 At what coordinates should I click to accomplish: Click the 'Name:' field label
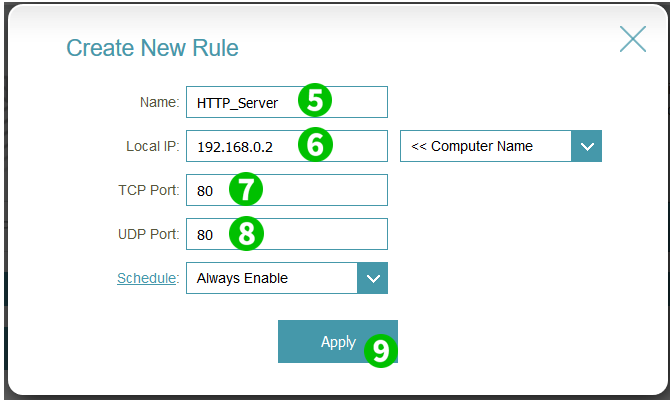pyautogui.click(x=158, y=102)
